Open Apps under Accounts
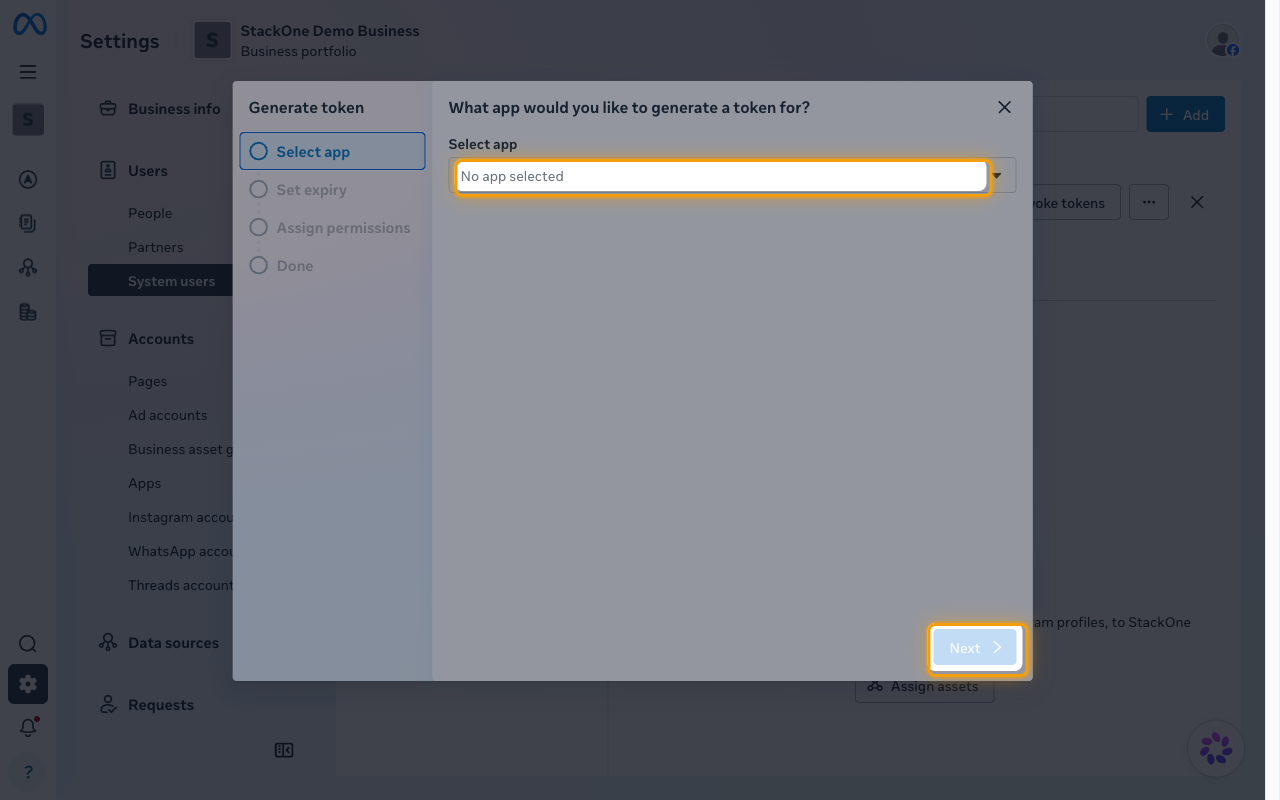This screenshot has width=1280, height=800. tap(144, 483)
